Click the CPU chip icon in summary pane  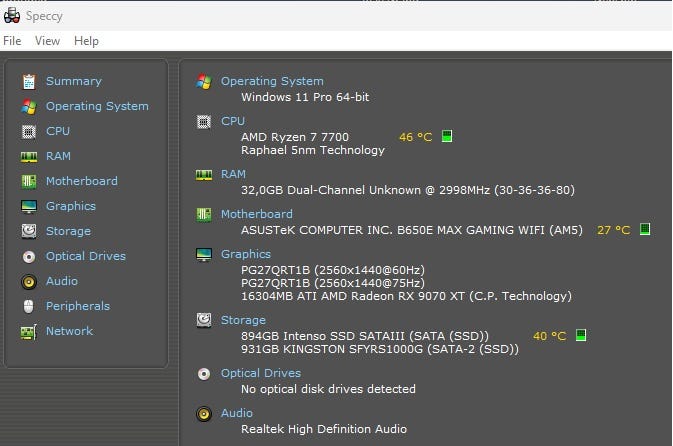[x=204, y=122]
